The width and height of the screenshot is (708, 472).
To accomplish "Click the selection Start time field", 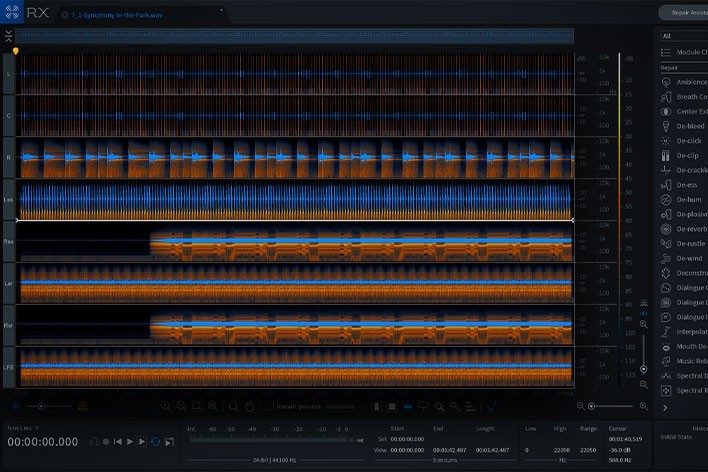I will [x=407, y=439].
